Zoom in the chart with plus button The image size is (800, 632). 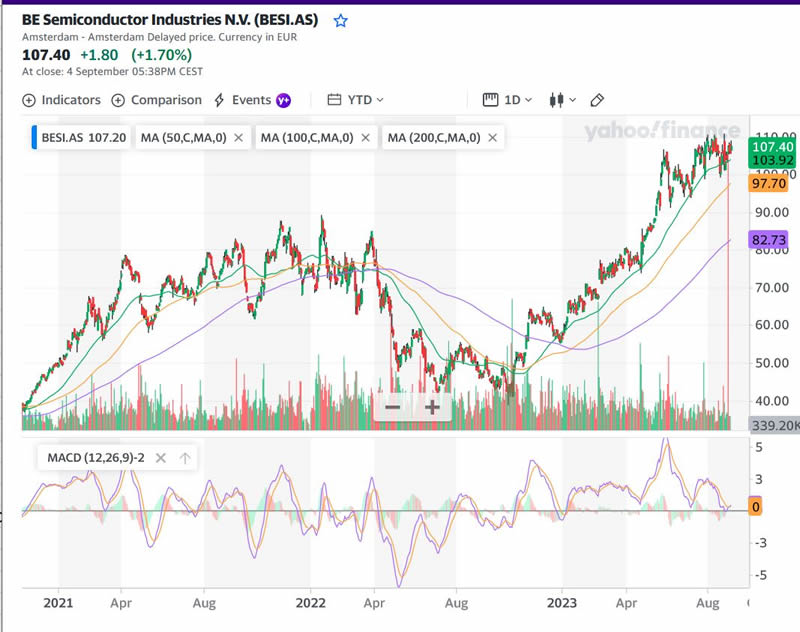coord(432,407)
